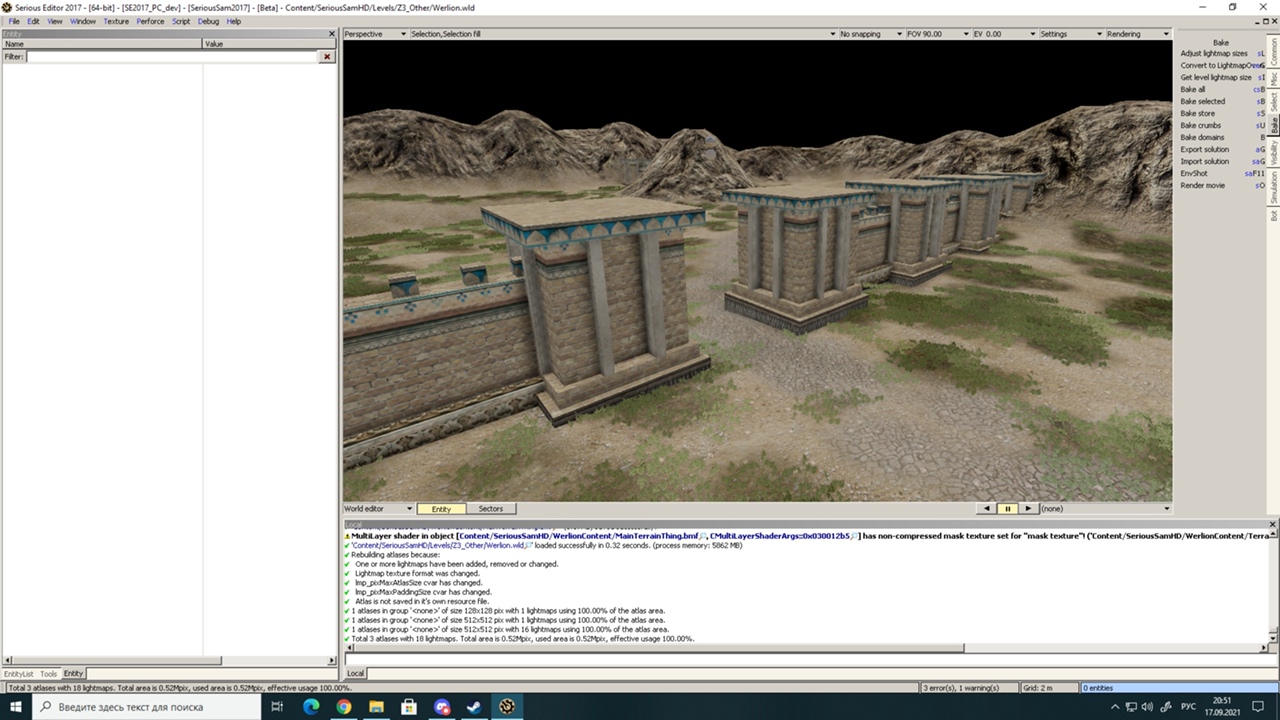Screen dimensions: 1280x720
Task: Toggle Sectors editing mode
Action: (x=491, y=509)
